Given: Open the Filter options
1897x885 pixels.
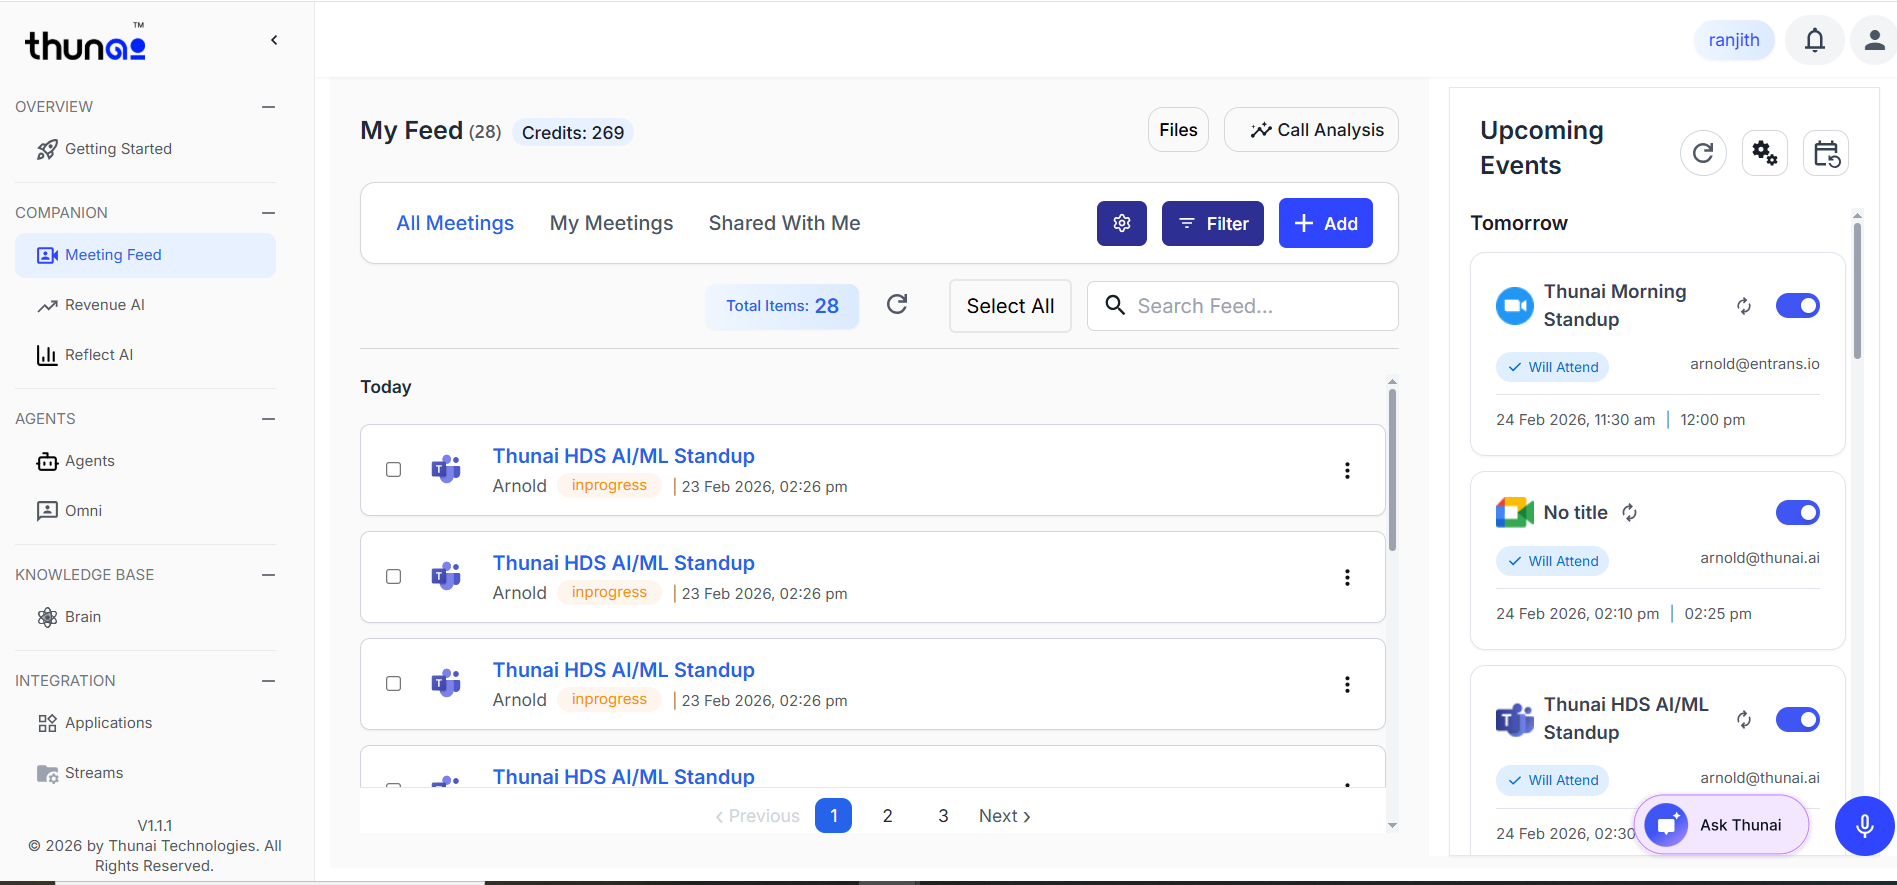Looking at the screenshot, I should (x=1212, y=223).
